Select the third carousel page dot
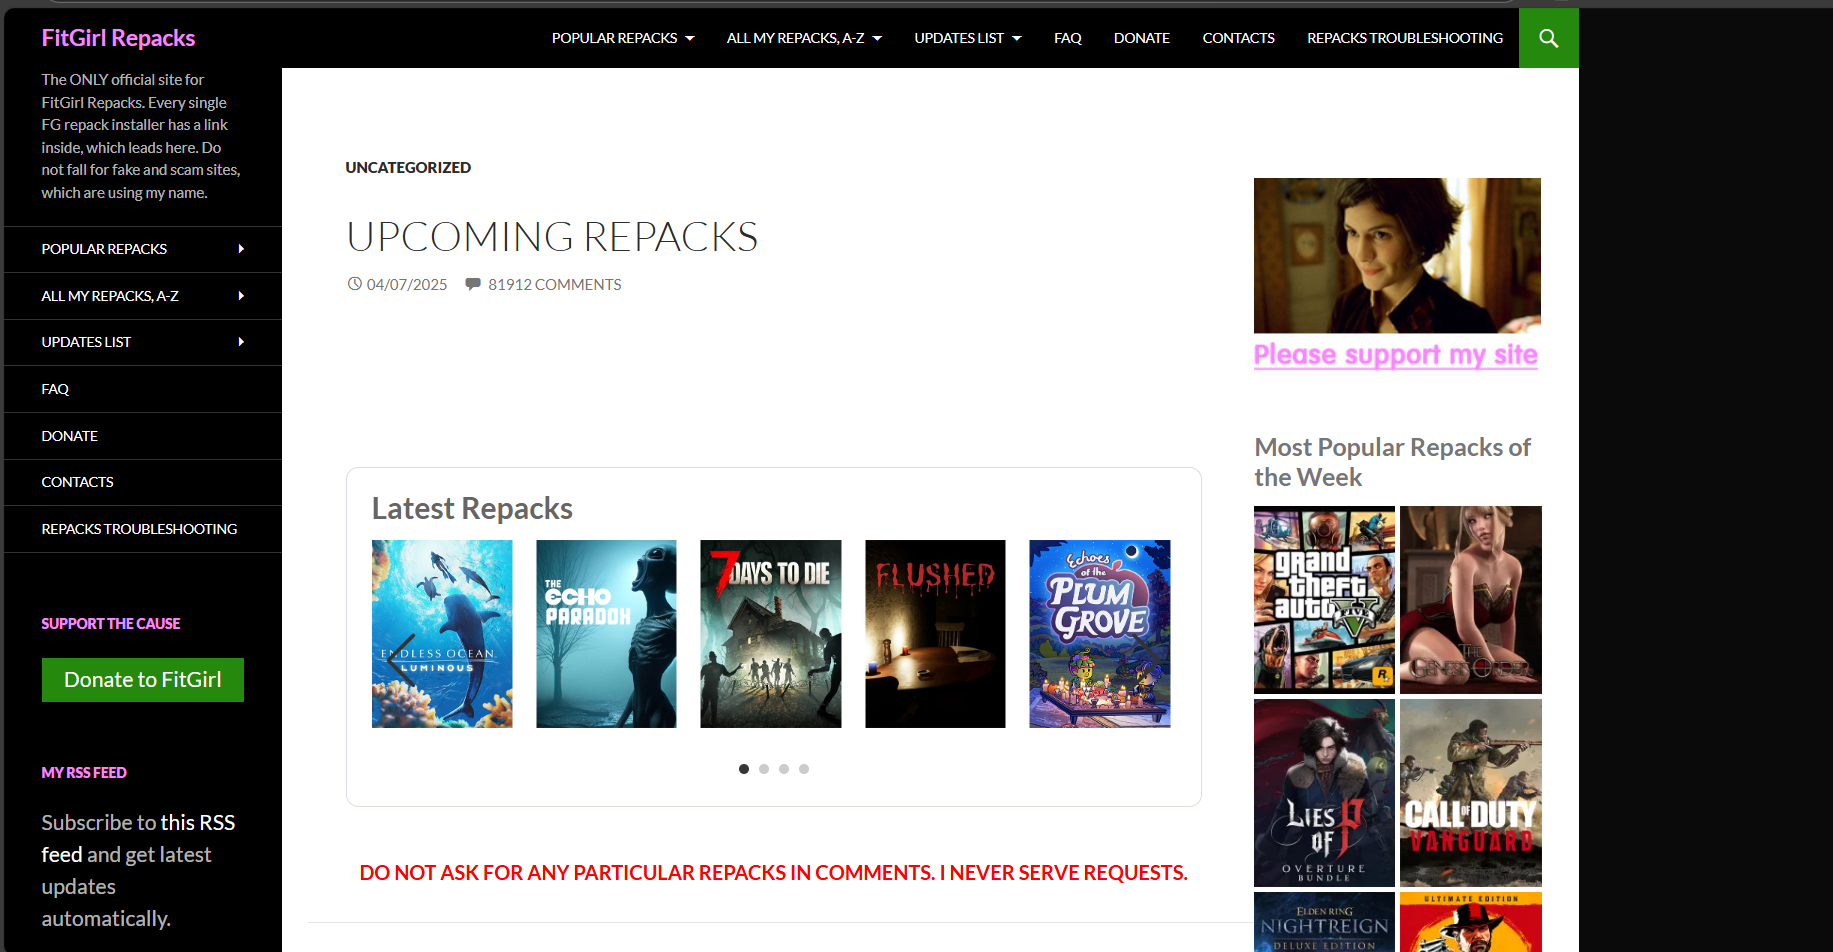The height and width of the screenshot is (952, 1833). (x=784, y=769)
